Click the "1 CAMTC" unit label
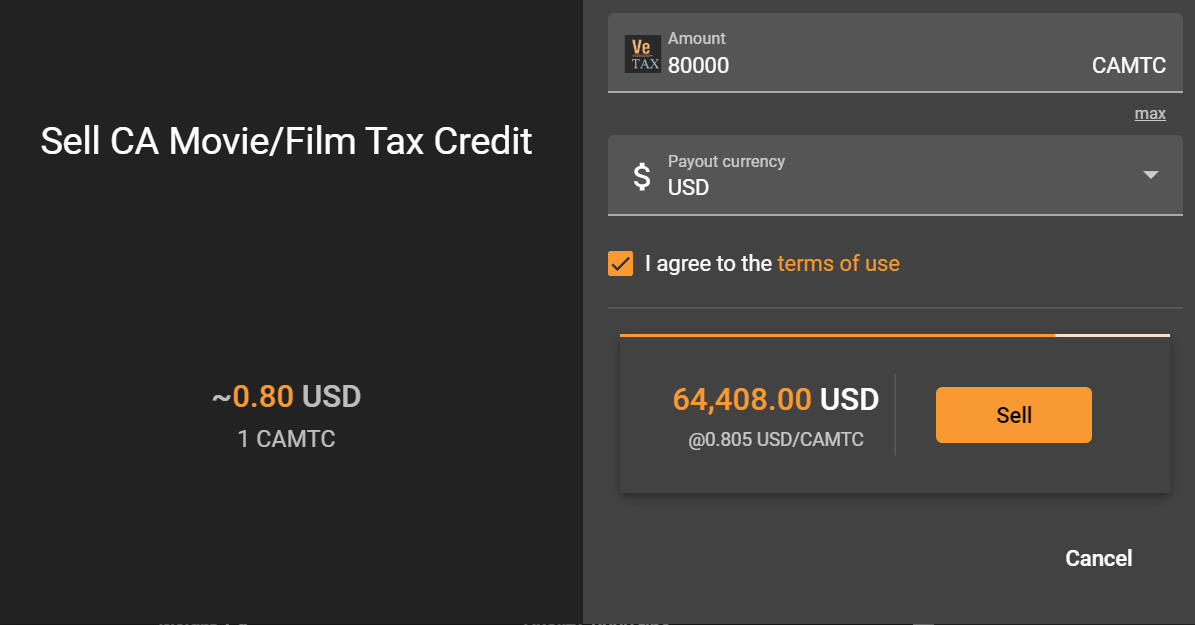 (x=286, y=438)
